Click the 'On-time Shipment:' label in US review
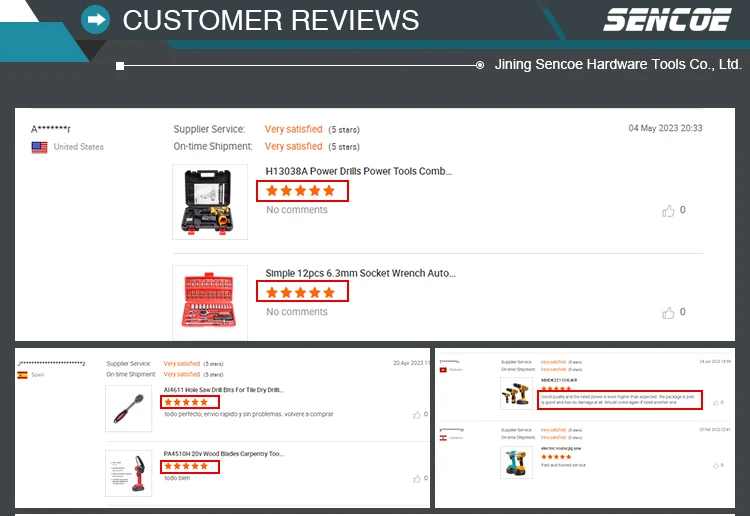 (213, 146)
